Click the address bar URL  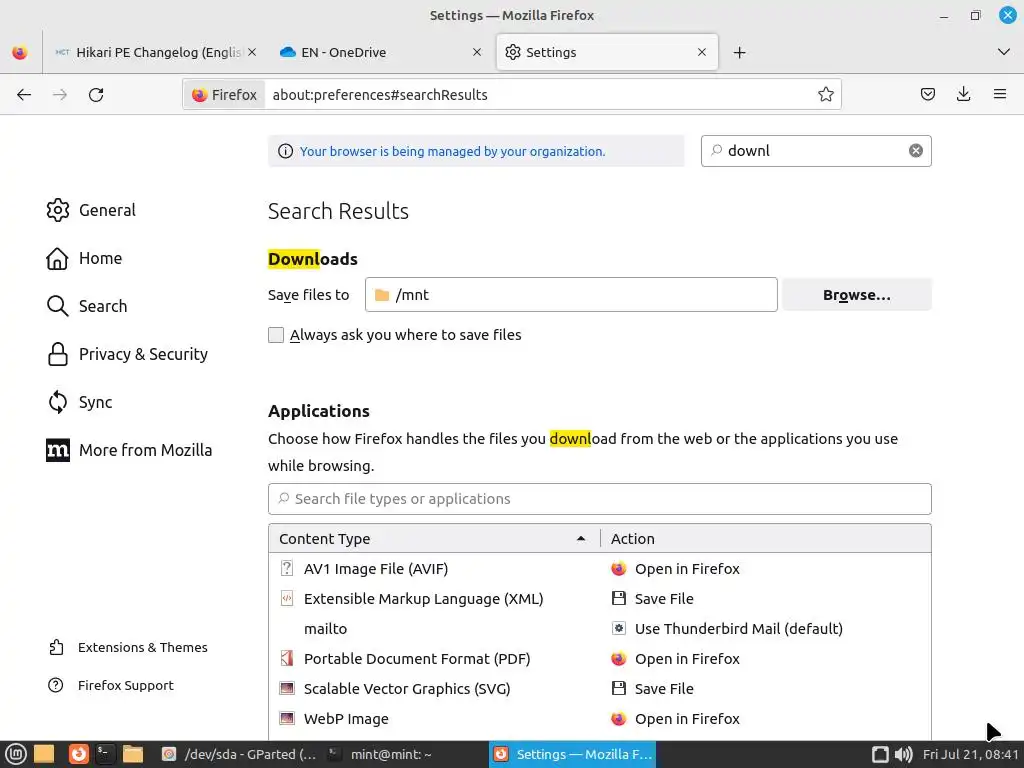[380, 95]
